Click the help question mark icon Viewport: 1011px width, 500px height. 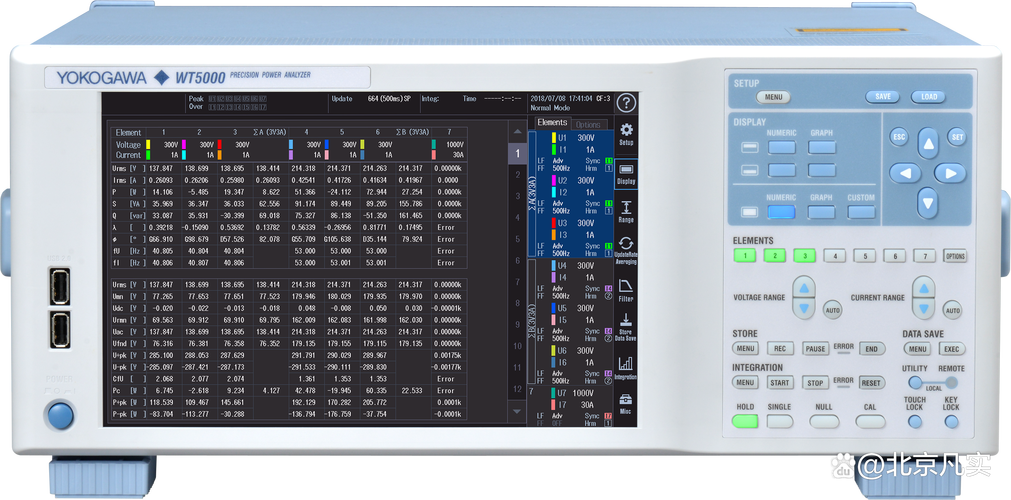point(626,103)
